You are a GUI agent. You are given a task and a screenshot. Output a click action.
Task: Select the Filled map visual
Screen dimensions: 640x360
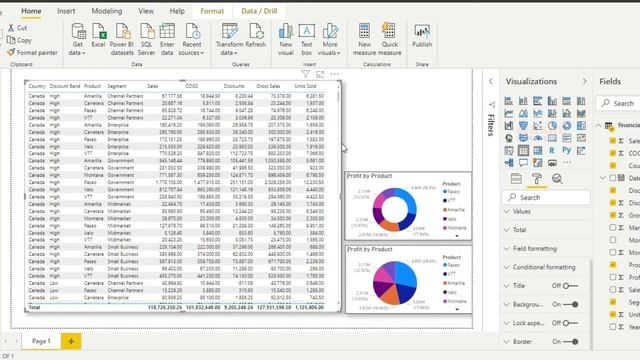click(523, 138)
